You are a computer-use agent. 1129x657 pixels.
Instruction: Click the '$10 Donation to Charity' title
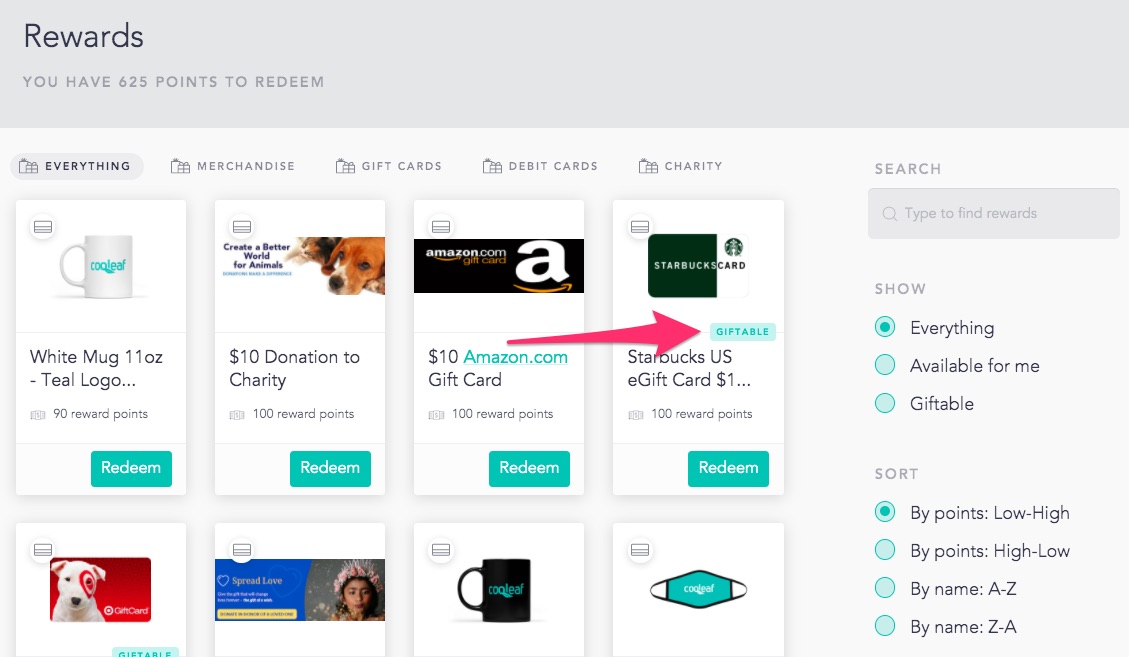(x=294, y=368)
